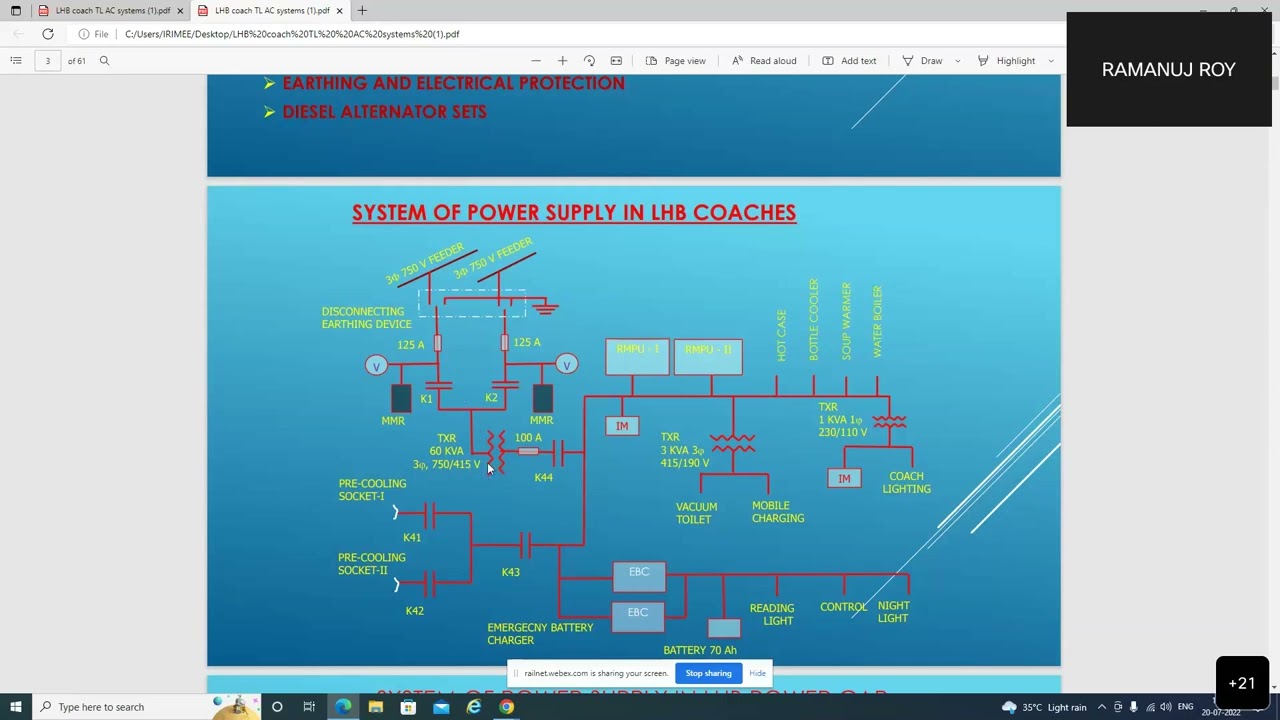Activate the Highlight tool
This screenshot has height=720, width=1280.
[1006, 61]
